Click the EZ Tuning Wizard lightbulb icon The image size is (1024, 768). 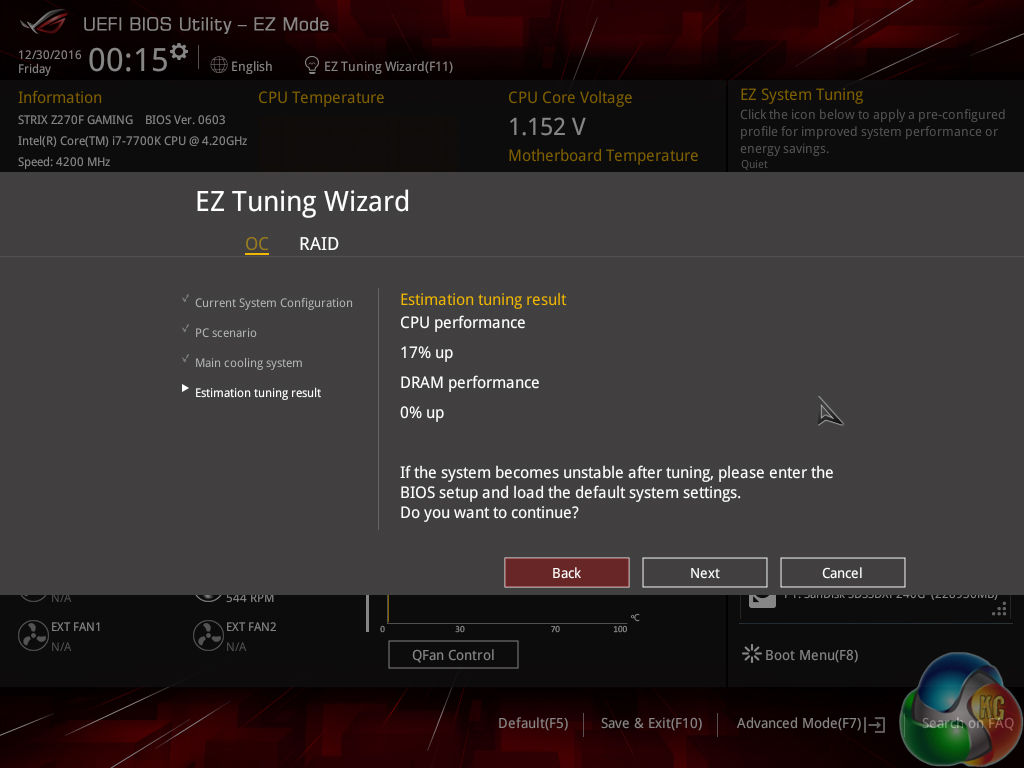click(x=312, y=65)
